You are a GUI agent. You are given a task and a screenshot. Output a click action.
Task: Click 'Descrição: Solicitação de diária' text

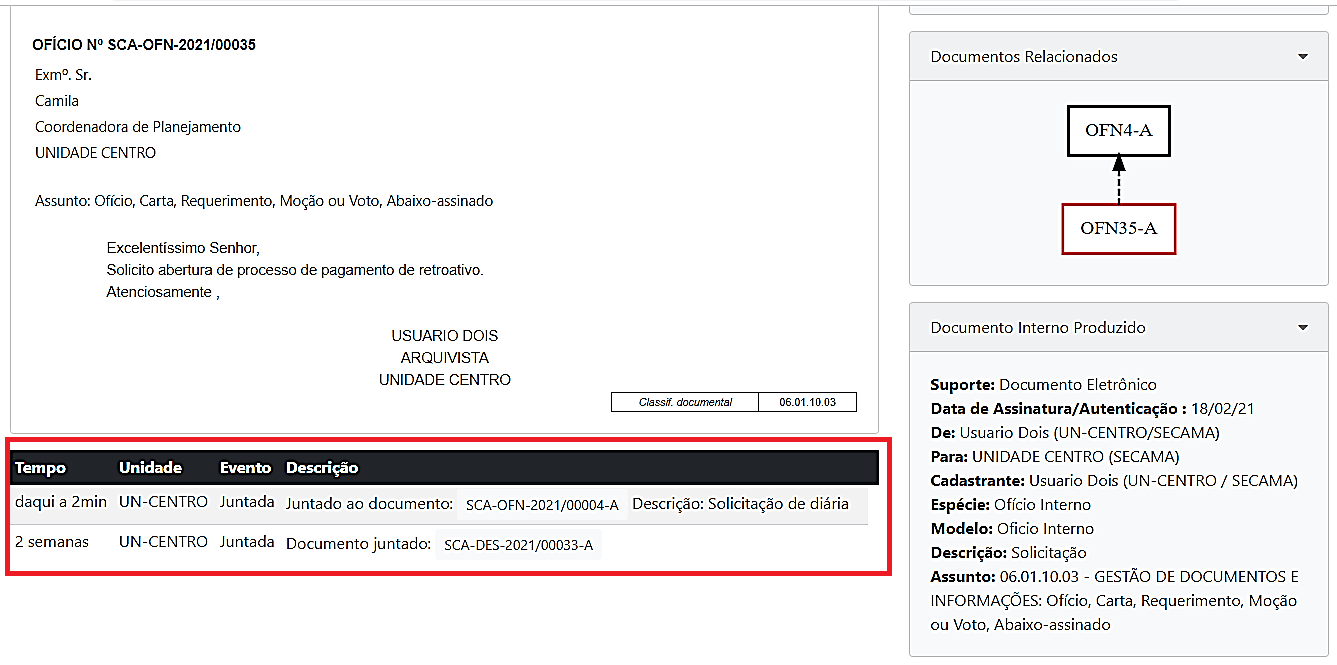740,504
